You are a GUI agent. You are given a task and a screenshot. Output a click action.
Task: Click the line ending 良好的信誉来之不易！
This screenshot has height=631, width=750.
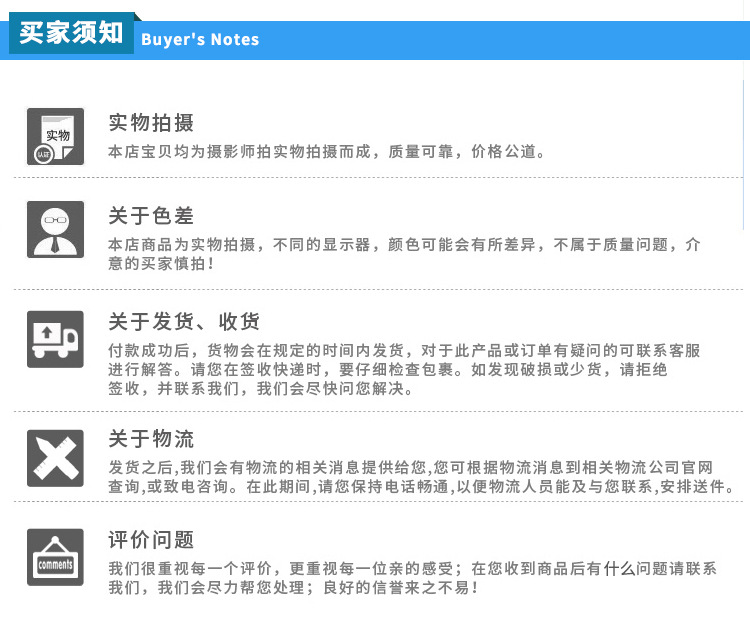(293, 587)
